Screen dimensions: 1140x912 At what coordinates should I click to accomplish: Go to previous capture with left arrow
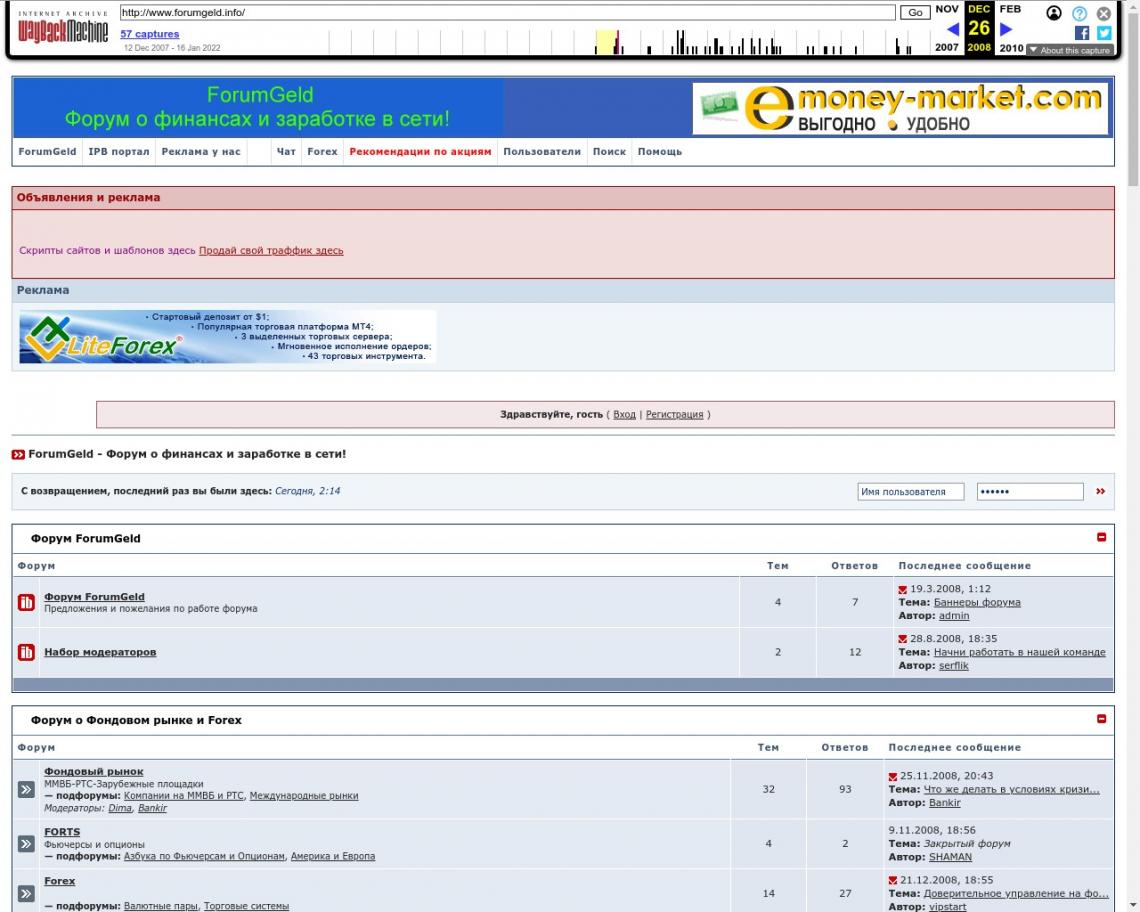point(953,30)
